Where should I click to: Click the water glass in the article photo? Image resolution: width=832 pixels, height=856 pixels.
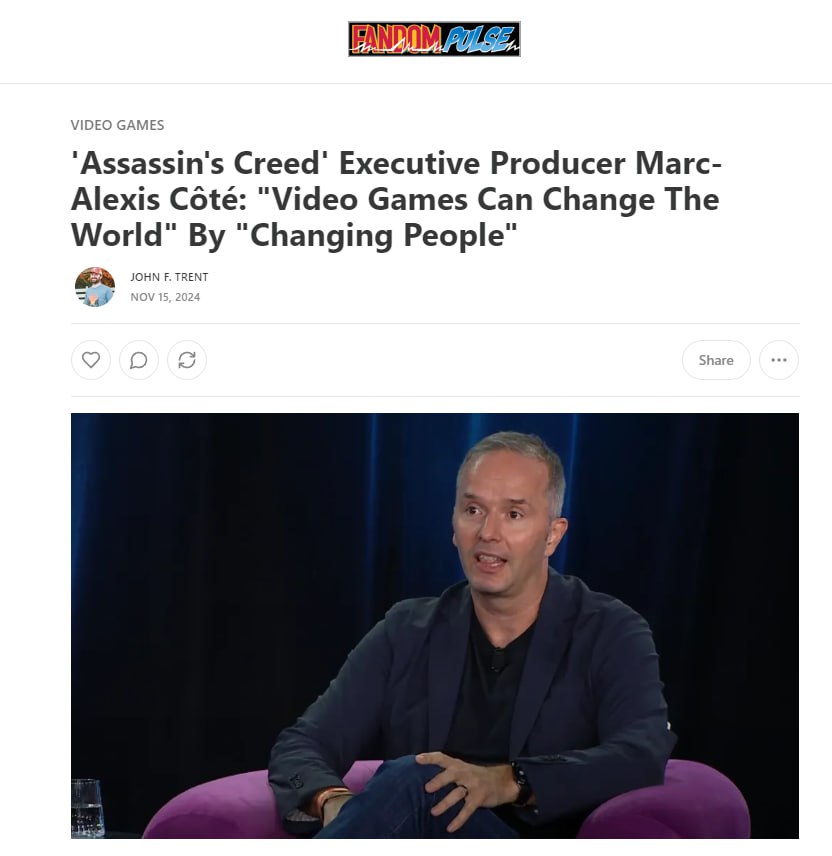coord(87,808)
